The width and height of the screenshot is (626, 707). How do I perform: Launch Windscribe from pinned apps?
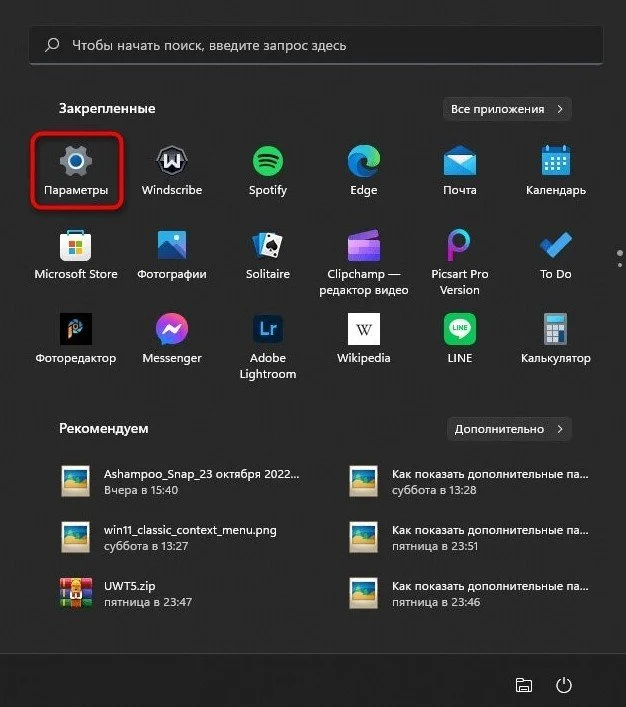click(172, 170)
